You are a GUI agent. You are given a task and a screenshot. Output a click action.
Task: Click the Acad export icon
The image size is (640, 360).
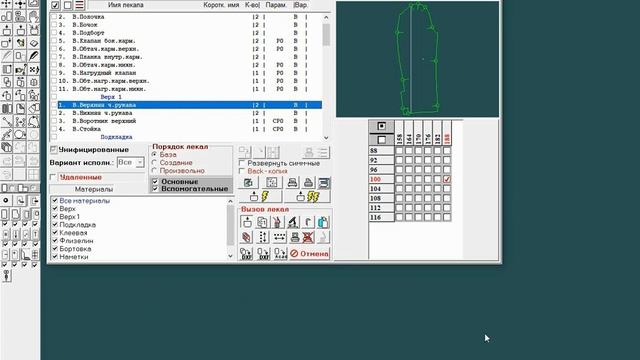[x=280, y=253]
